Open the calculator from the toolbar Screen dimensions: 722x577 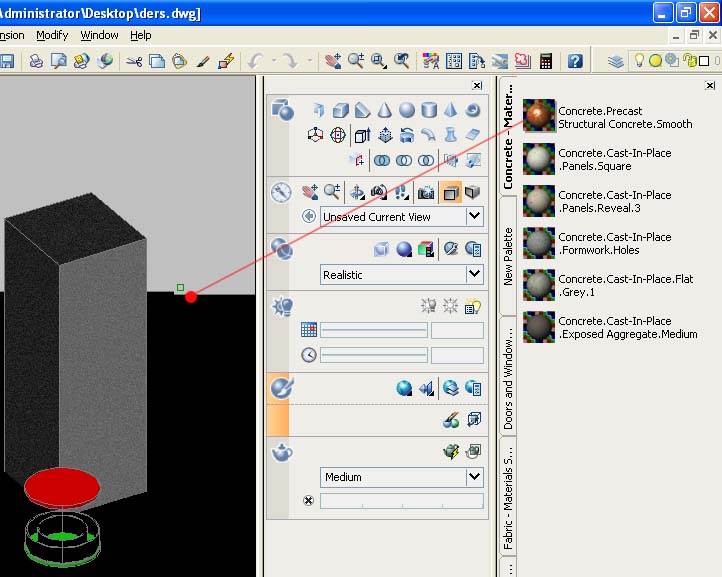pyautogui.click(x=546, y=61)
